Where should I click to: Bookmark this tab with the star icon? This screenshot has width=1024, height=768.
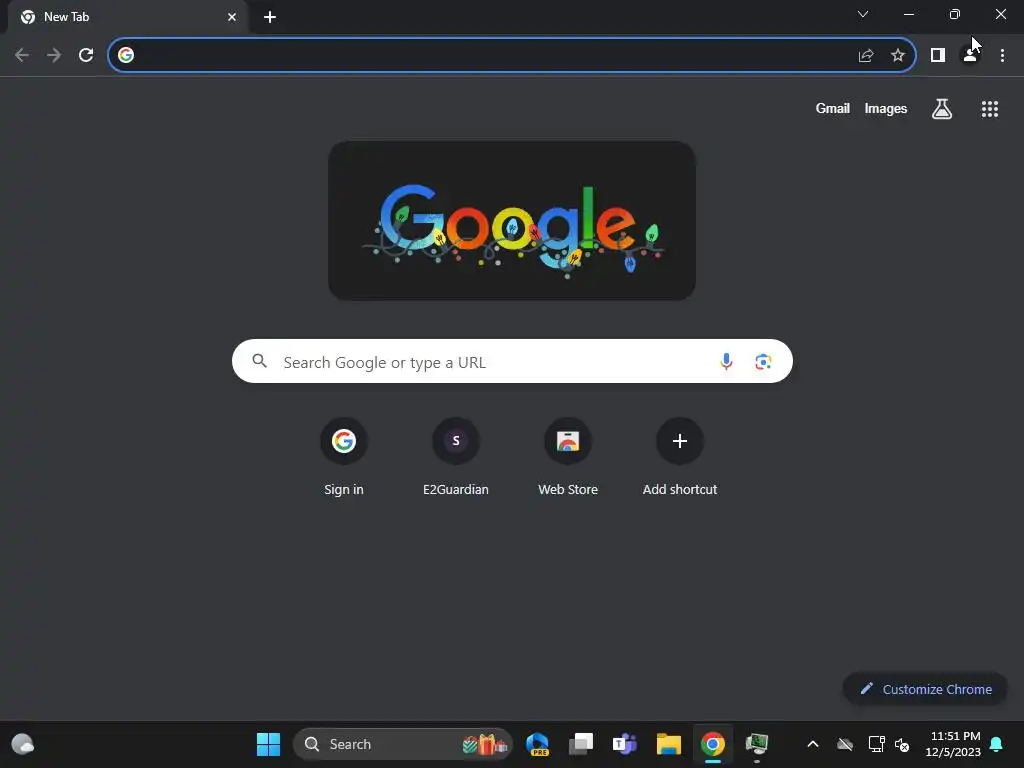(898, 56)
